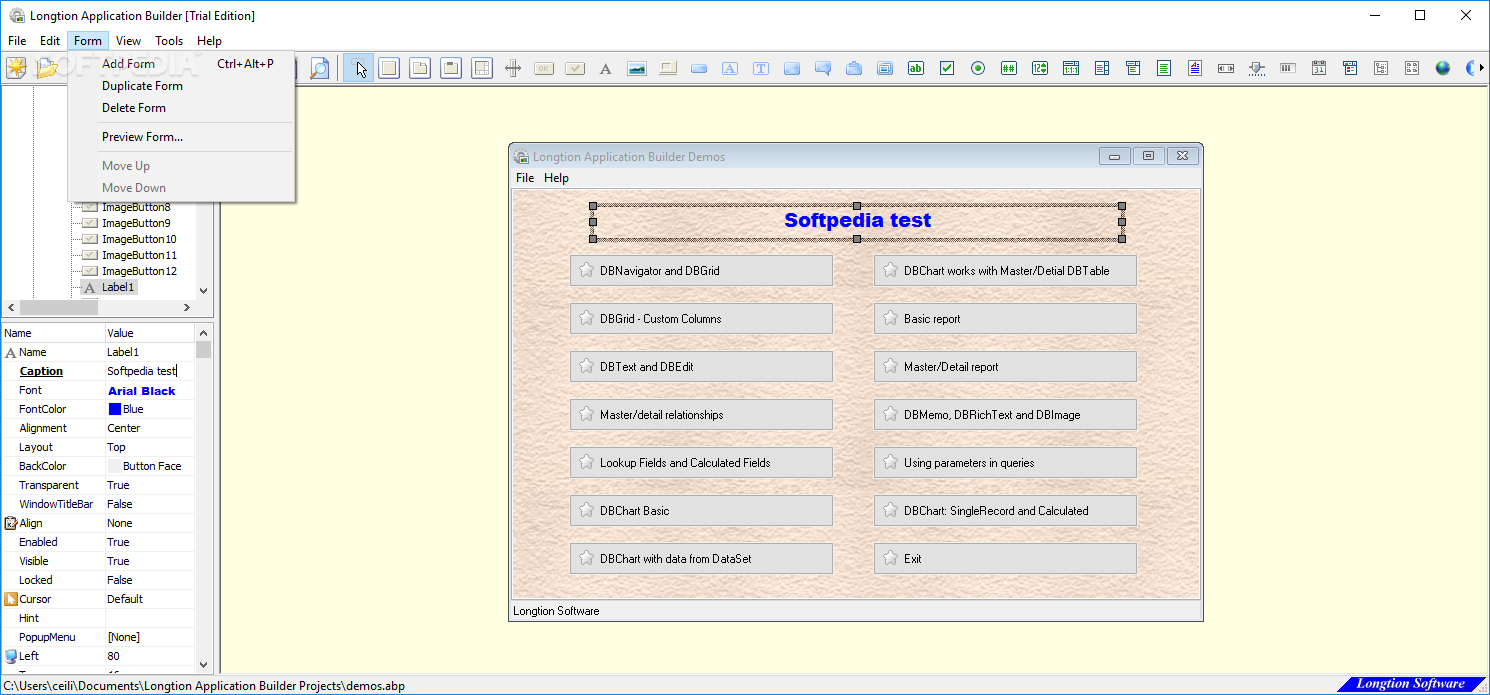
Task: Select the horizontal ScrollBar component tool
Action: (1226, 68)
